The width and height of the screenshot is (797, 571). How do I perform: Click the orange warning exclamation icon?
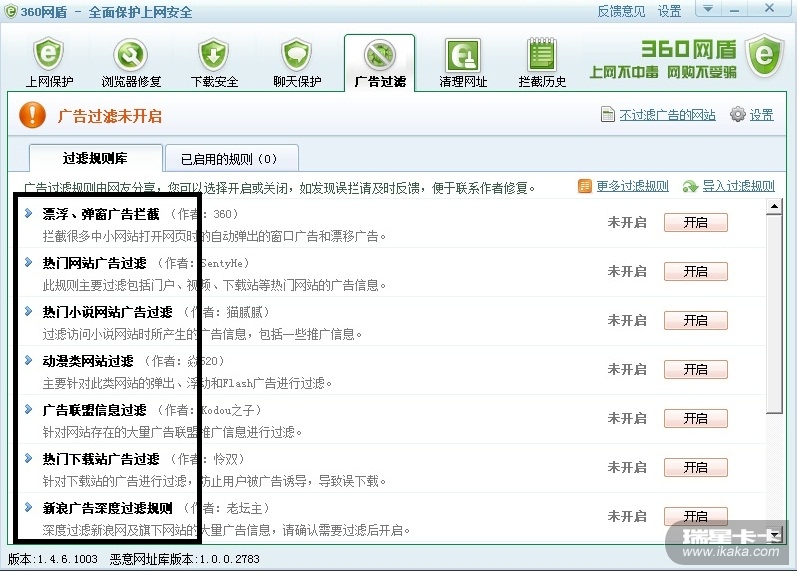pos(33,115)
